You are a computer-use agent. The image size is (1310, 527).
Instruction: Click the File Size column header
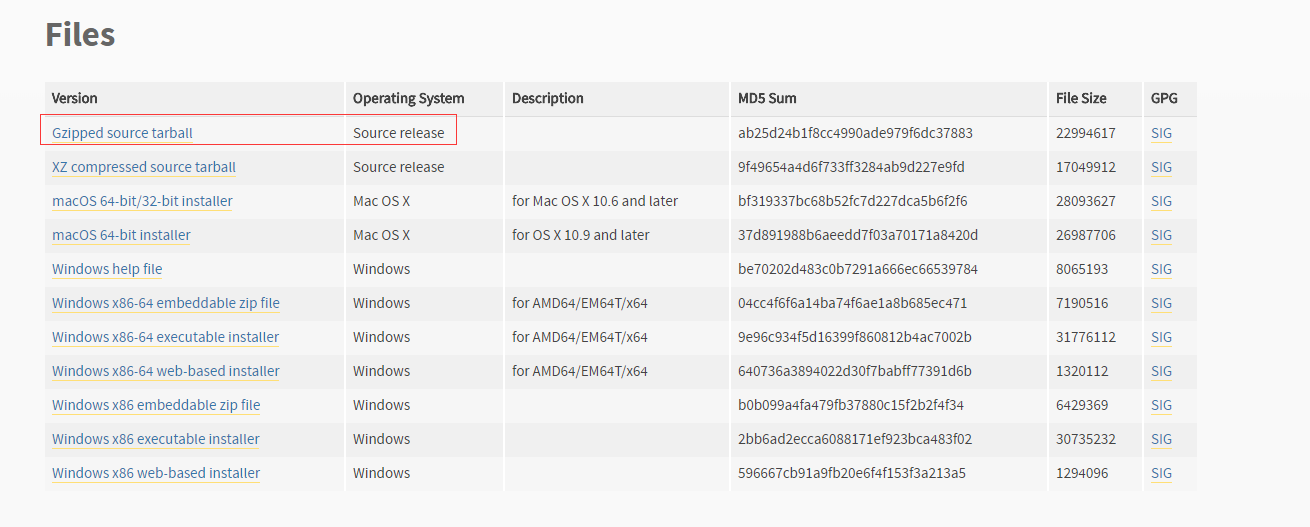1081,98
